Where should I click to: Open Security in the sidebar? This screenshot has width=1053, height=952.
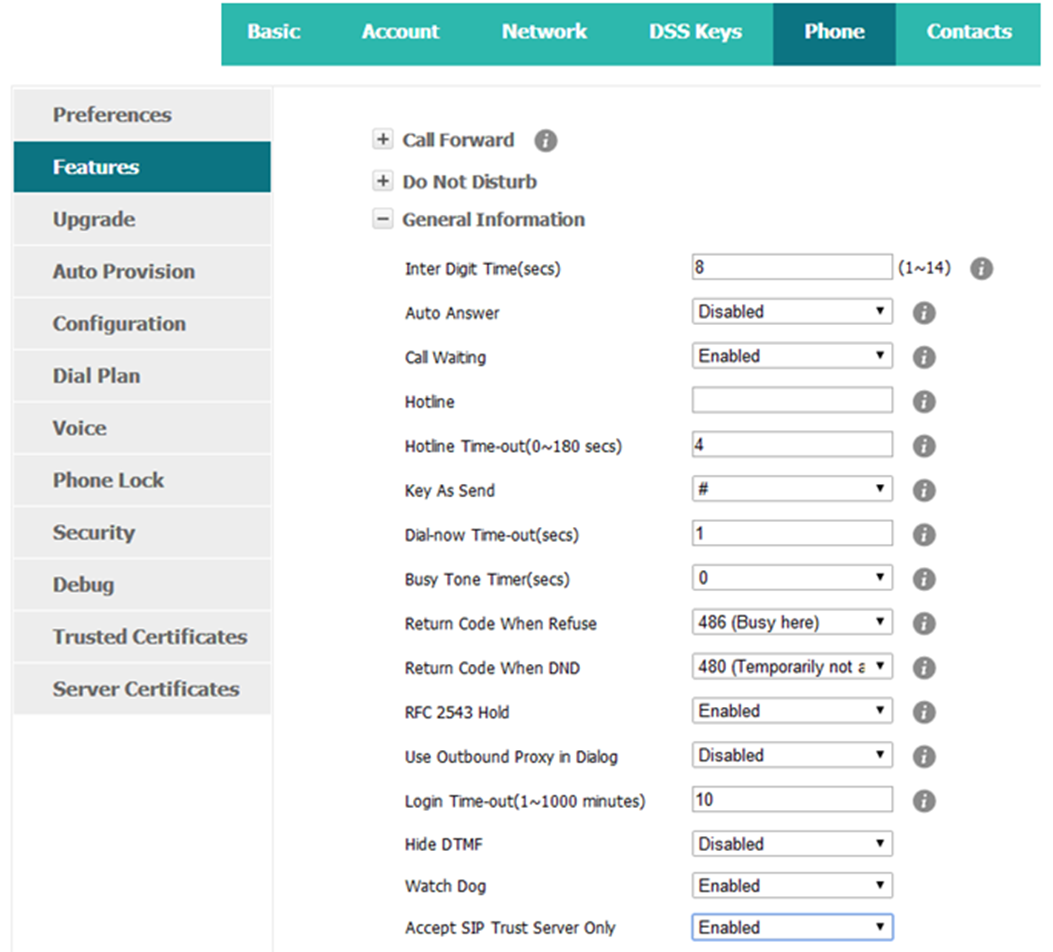142,533
